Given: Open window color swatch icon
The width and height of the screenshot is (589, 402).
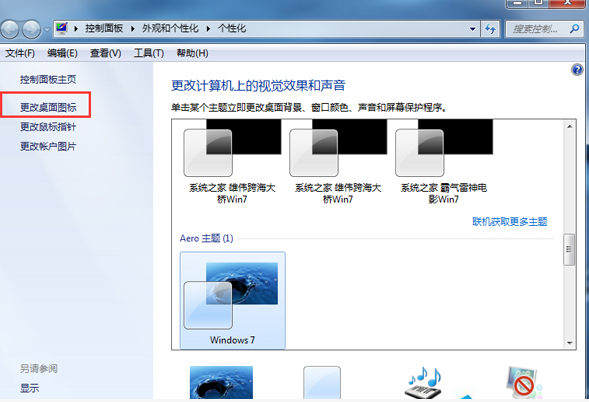Looking at the screenshot, I should 322,382.
